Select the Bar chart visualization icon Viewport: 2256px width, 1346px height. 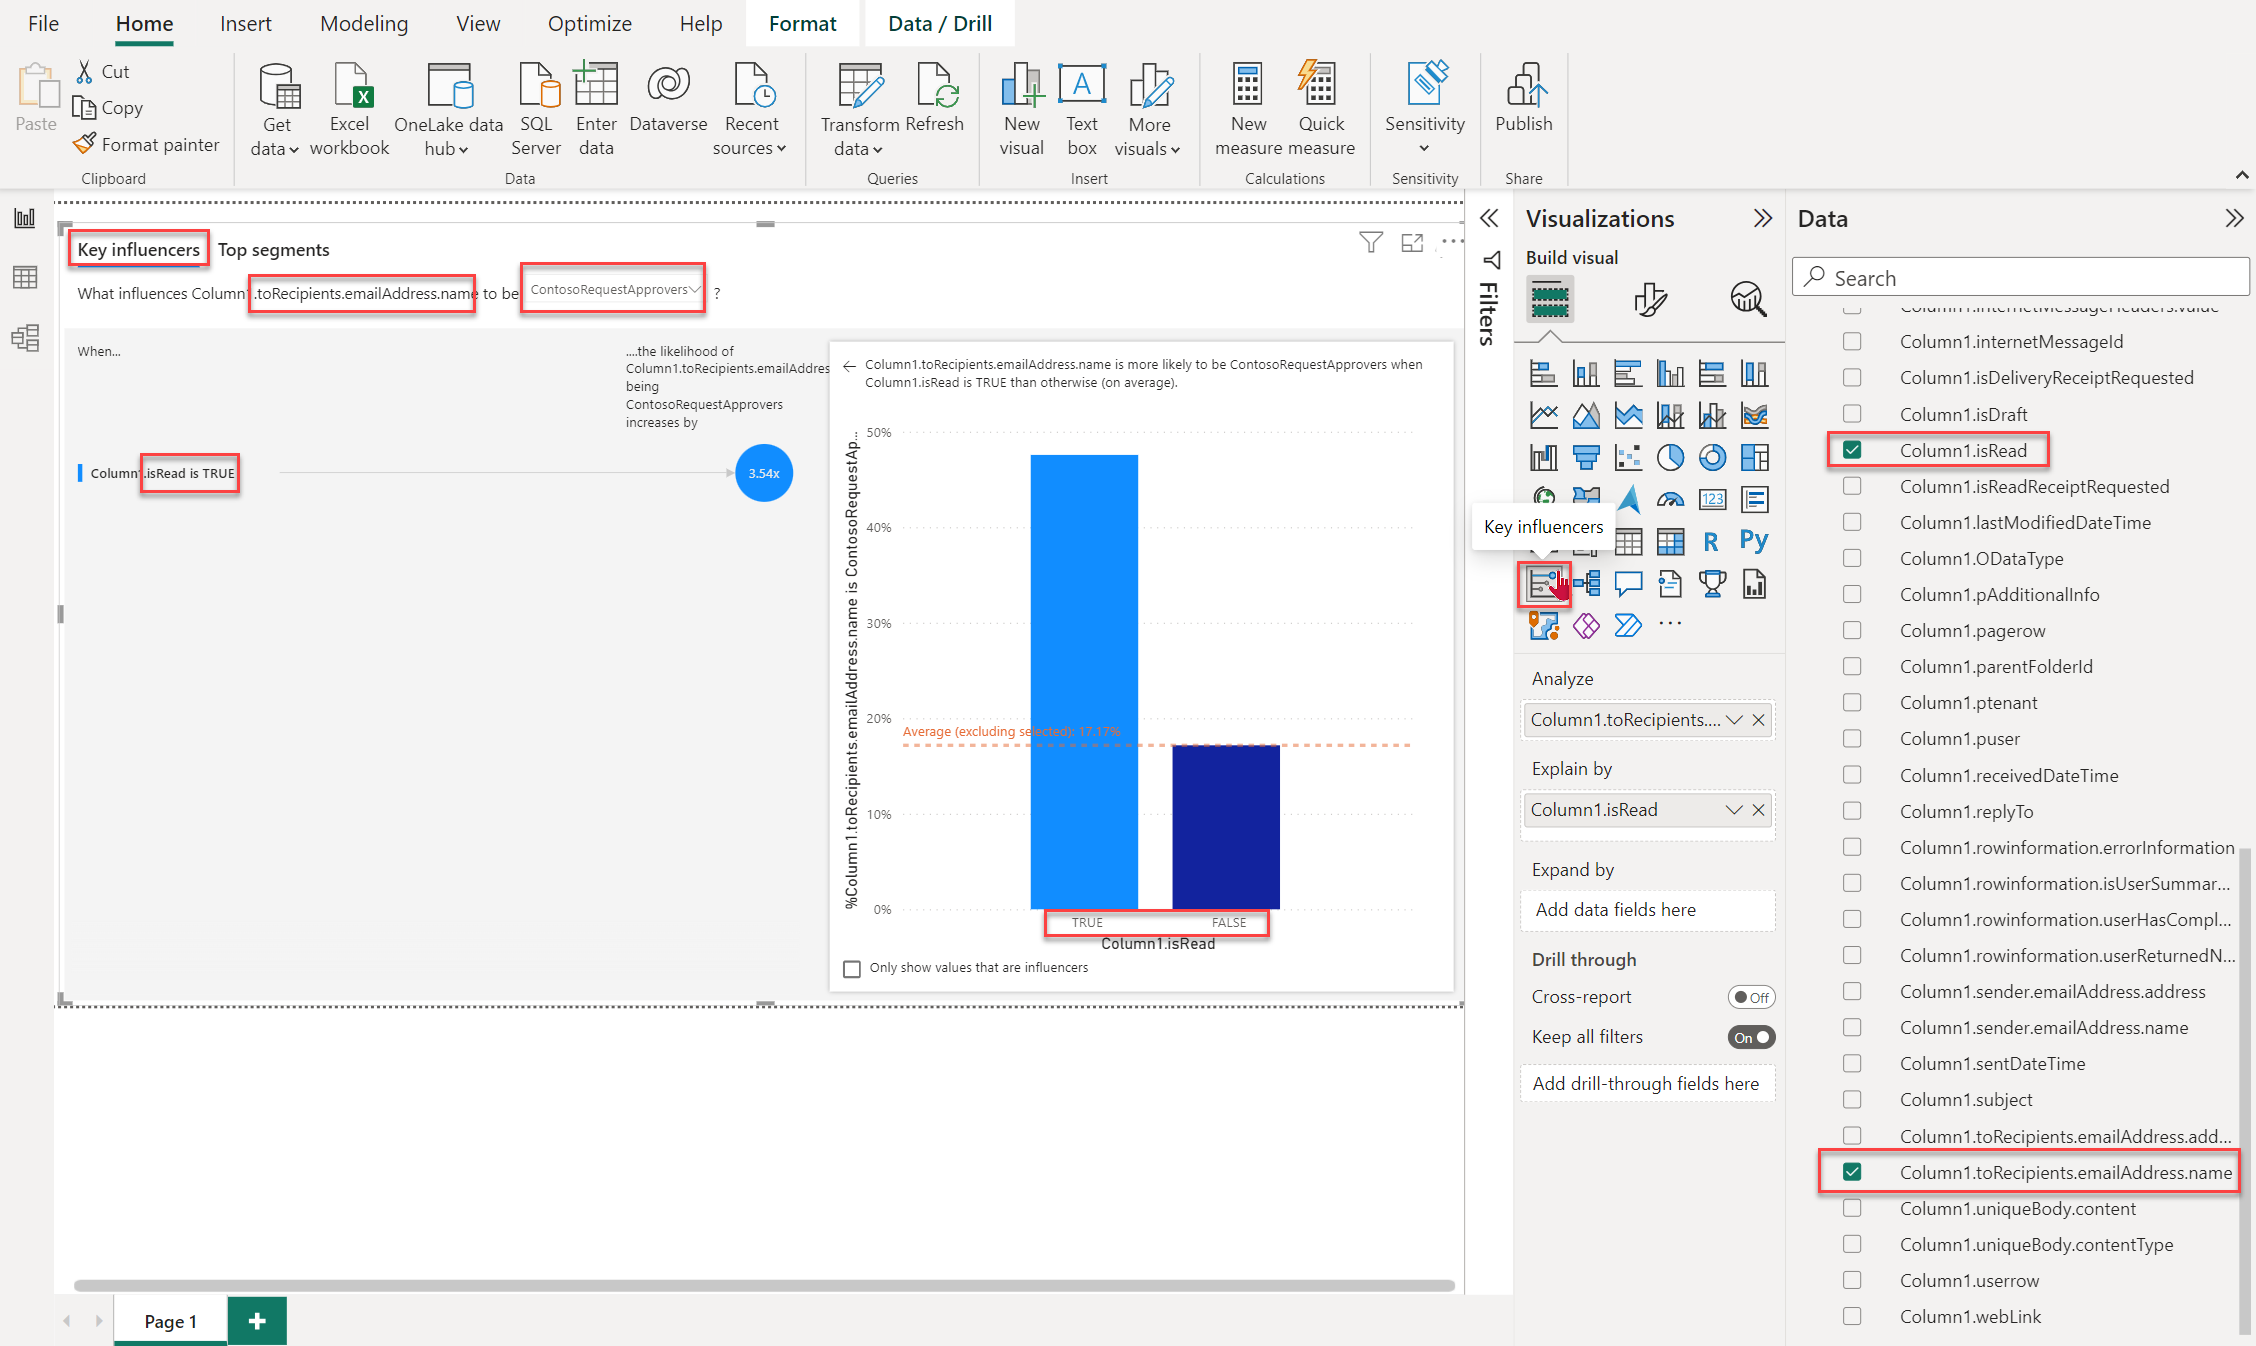[x=1543, y=372]
